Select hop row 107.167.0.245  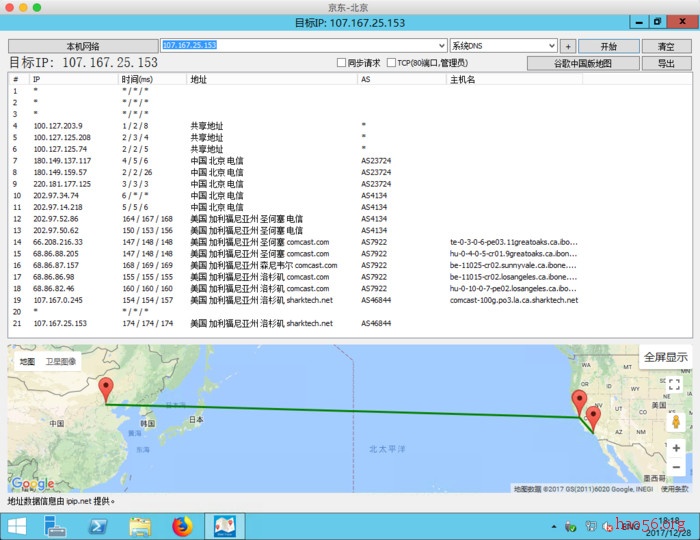click(x=350, y=300)
